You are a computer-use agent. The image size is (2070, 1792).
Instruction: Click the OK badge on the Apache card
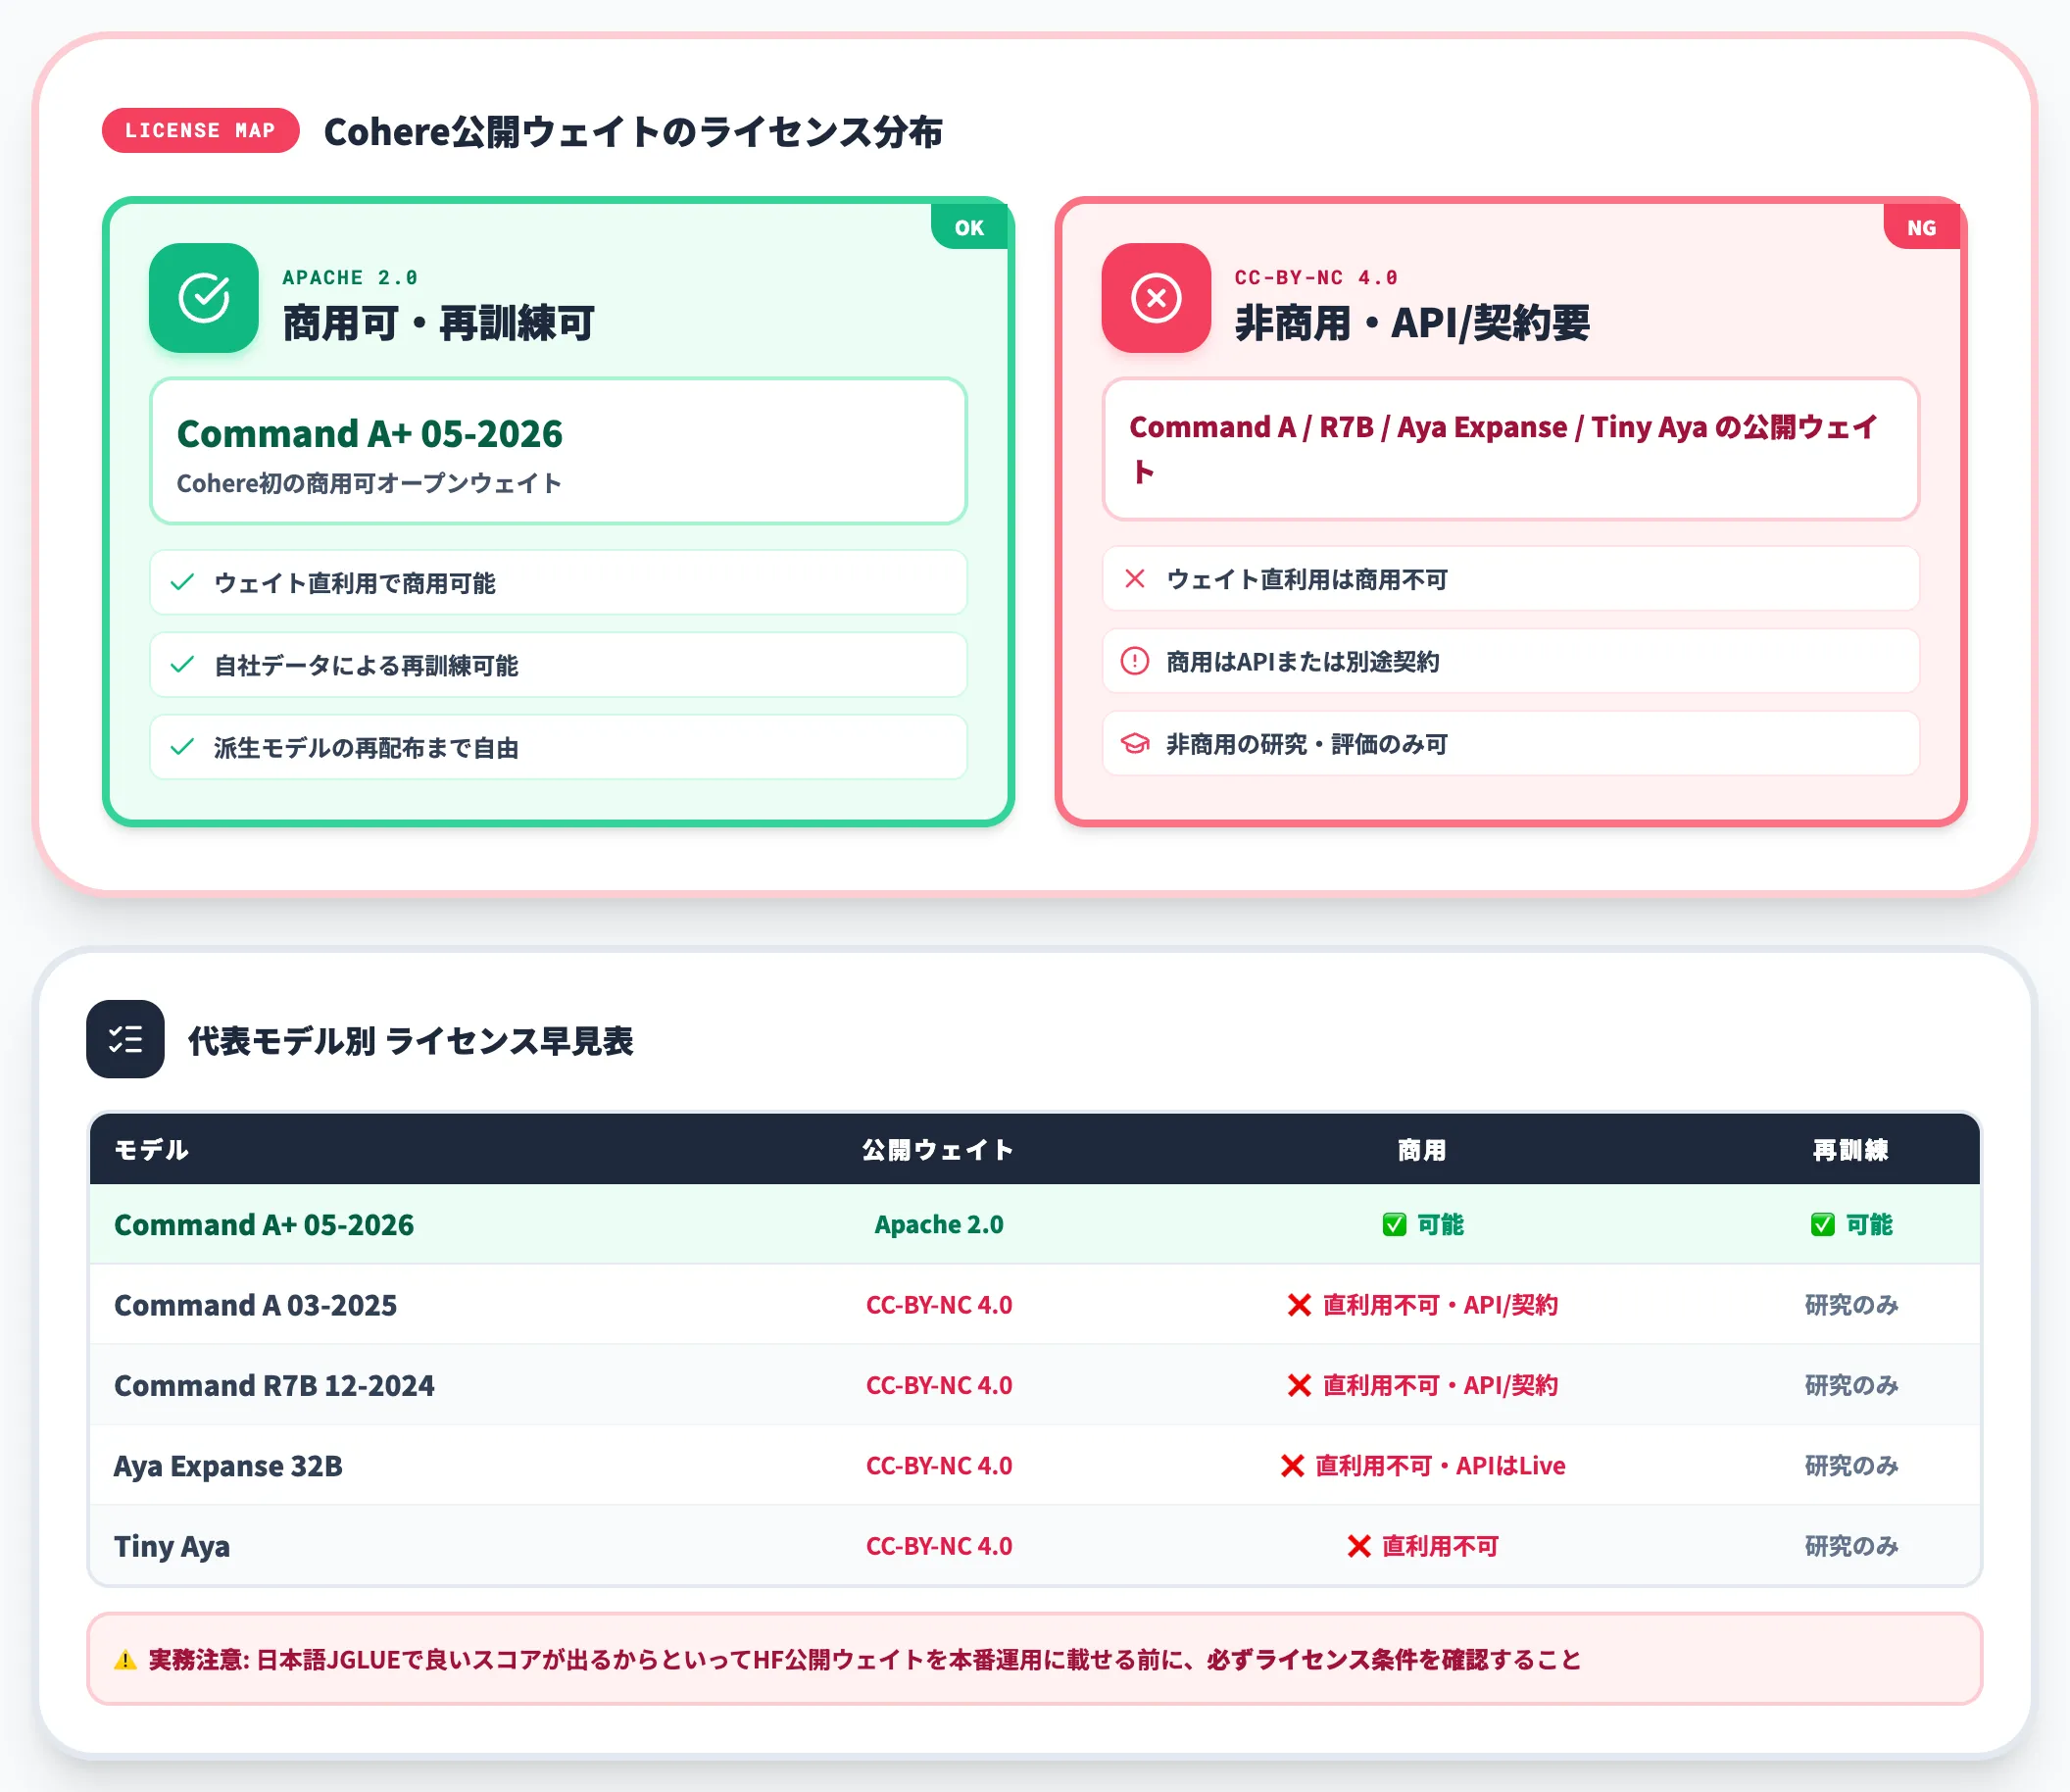(x=969, y=227)
